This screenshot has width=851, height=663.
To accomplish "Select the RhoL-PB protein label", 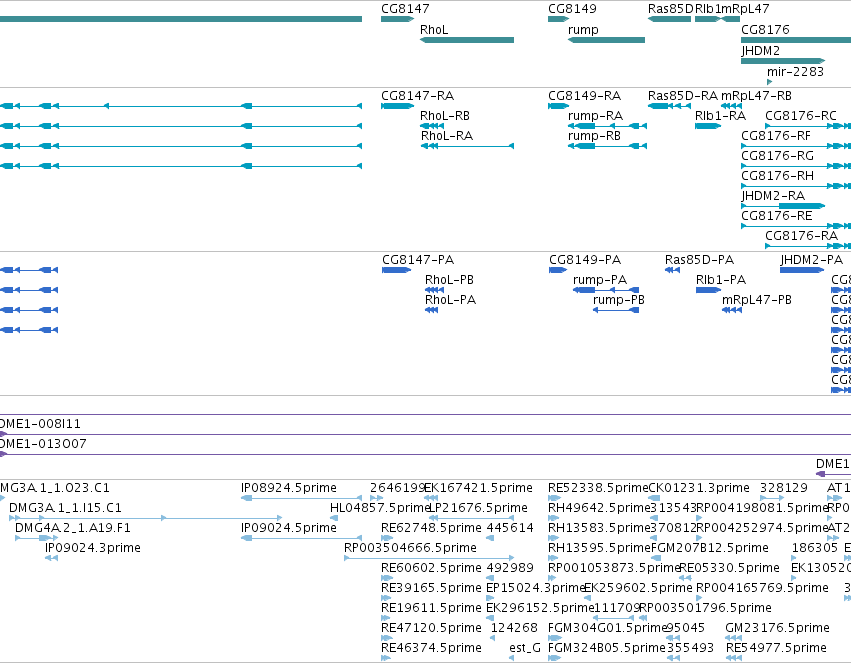I will tap(449, 280).
